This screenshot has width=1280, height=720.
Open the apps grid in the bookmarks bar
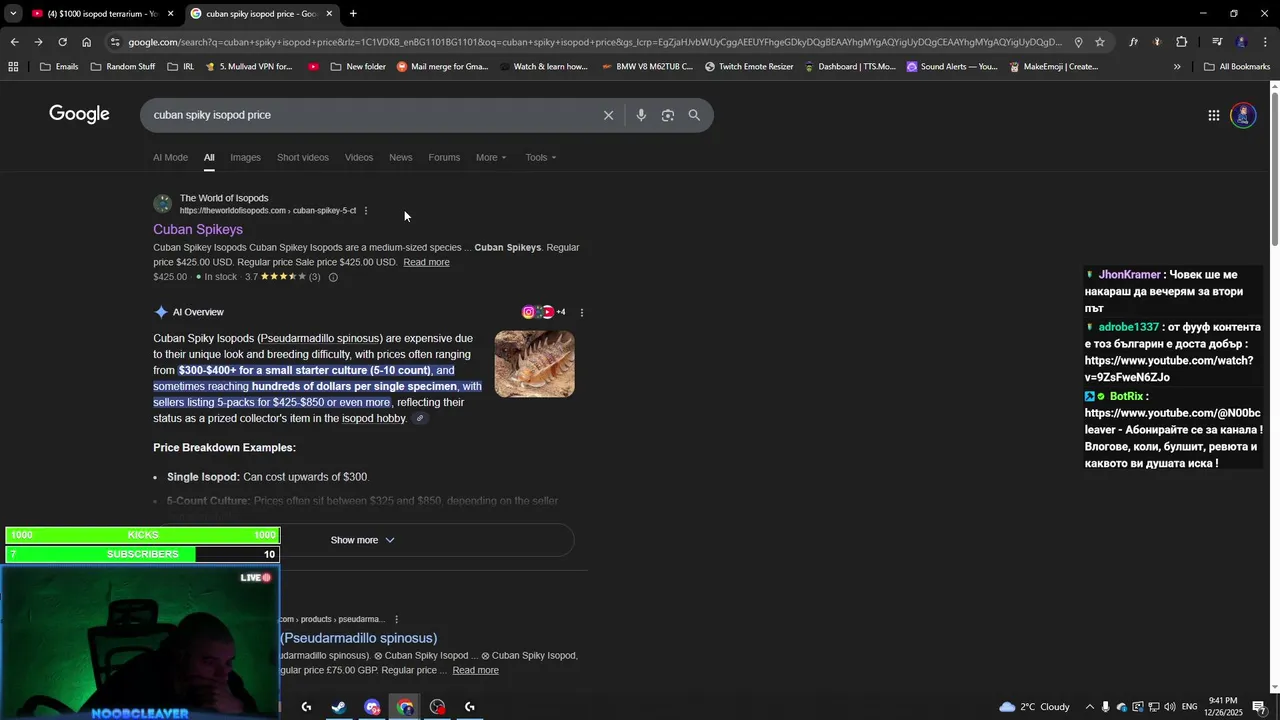(x=13, y=67)
